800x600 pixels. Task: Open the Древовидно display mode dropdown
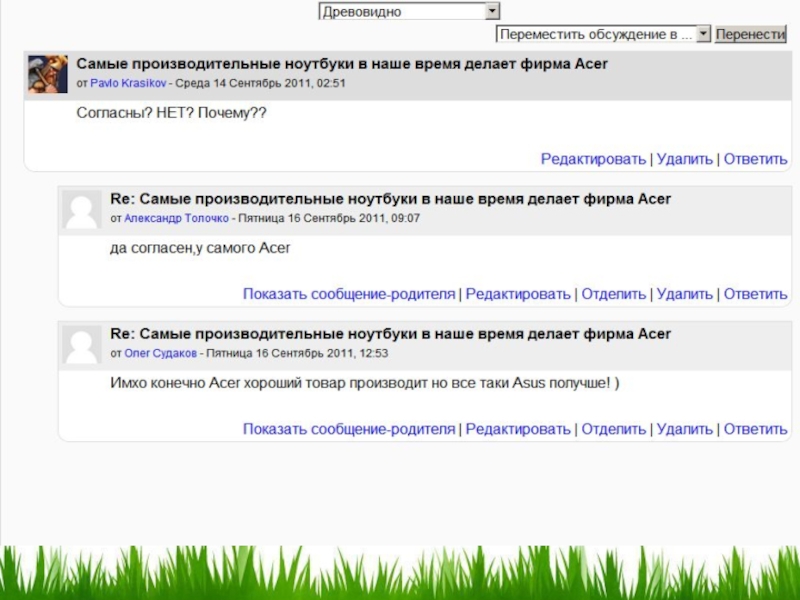(x=409, y=11)
